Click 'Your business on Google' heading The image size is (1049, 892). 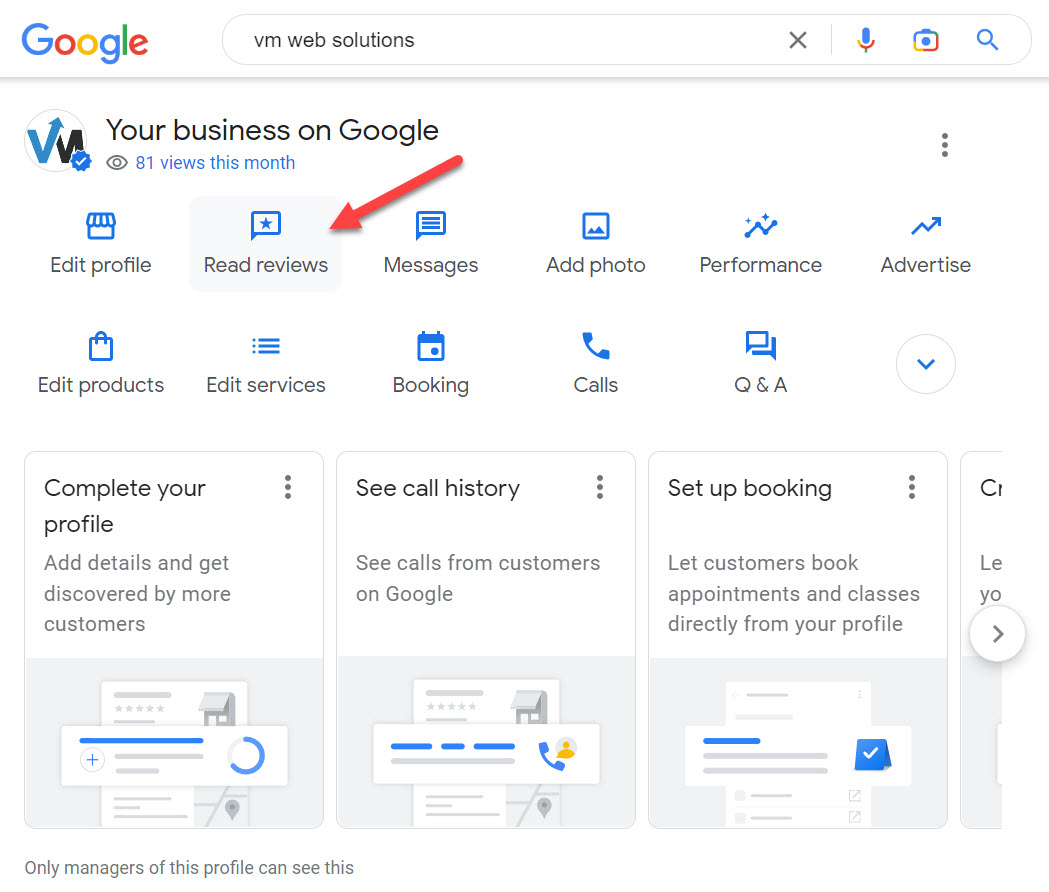(x=272, y=130)
